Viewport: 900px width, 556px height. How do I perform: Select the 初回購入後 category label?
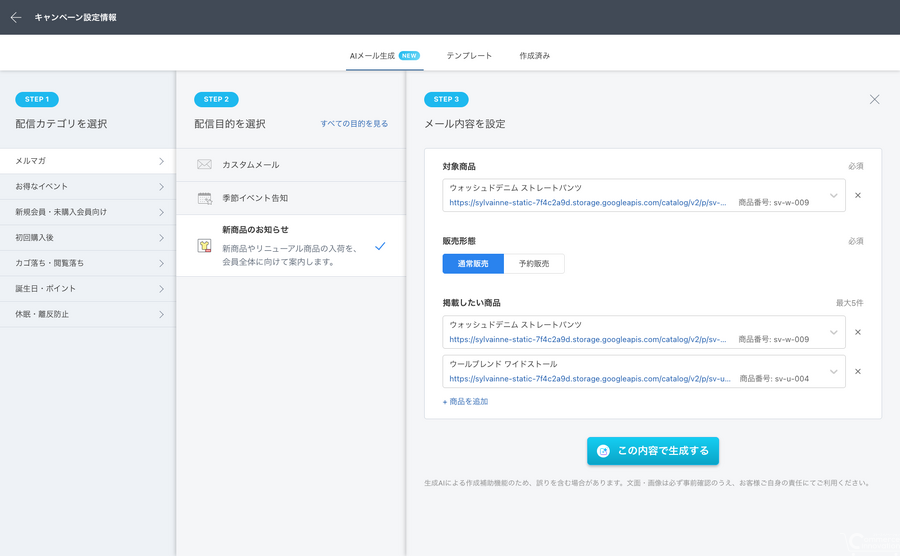point(34,238)
